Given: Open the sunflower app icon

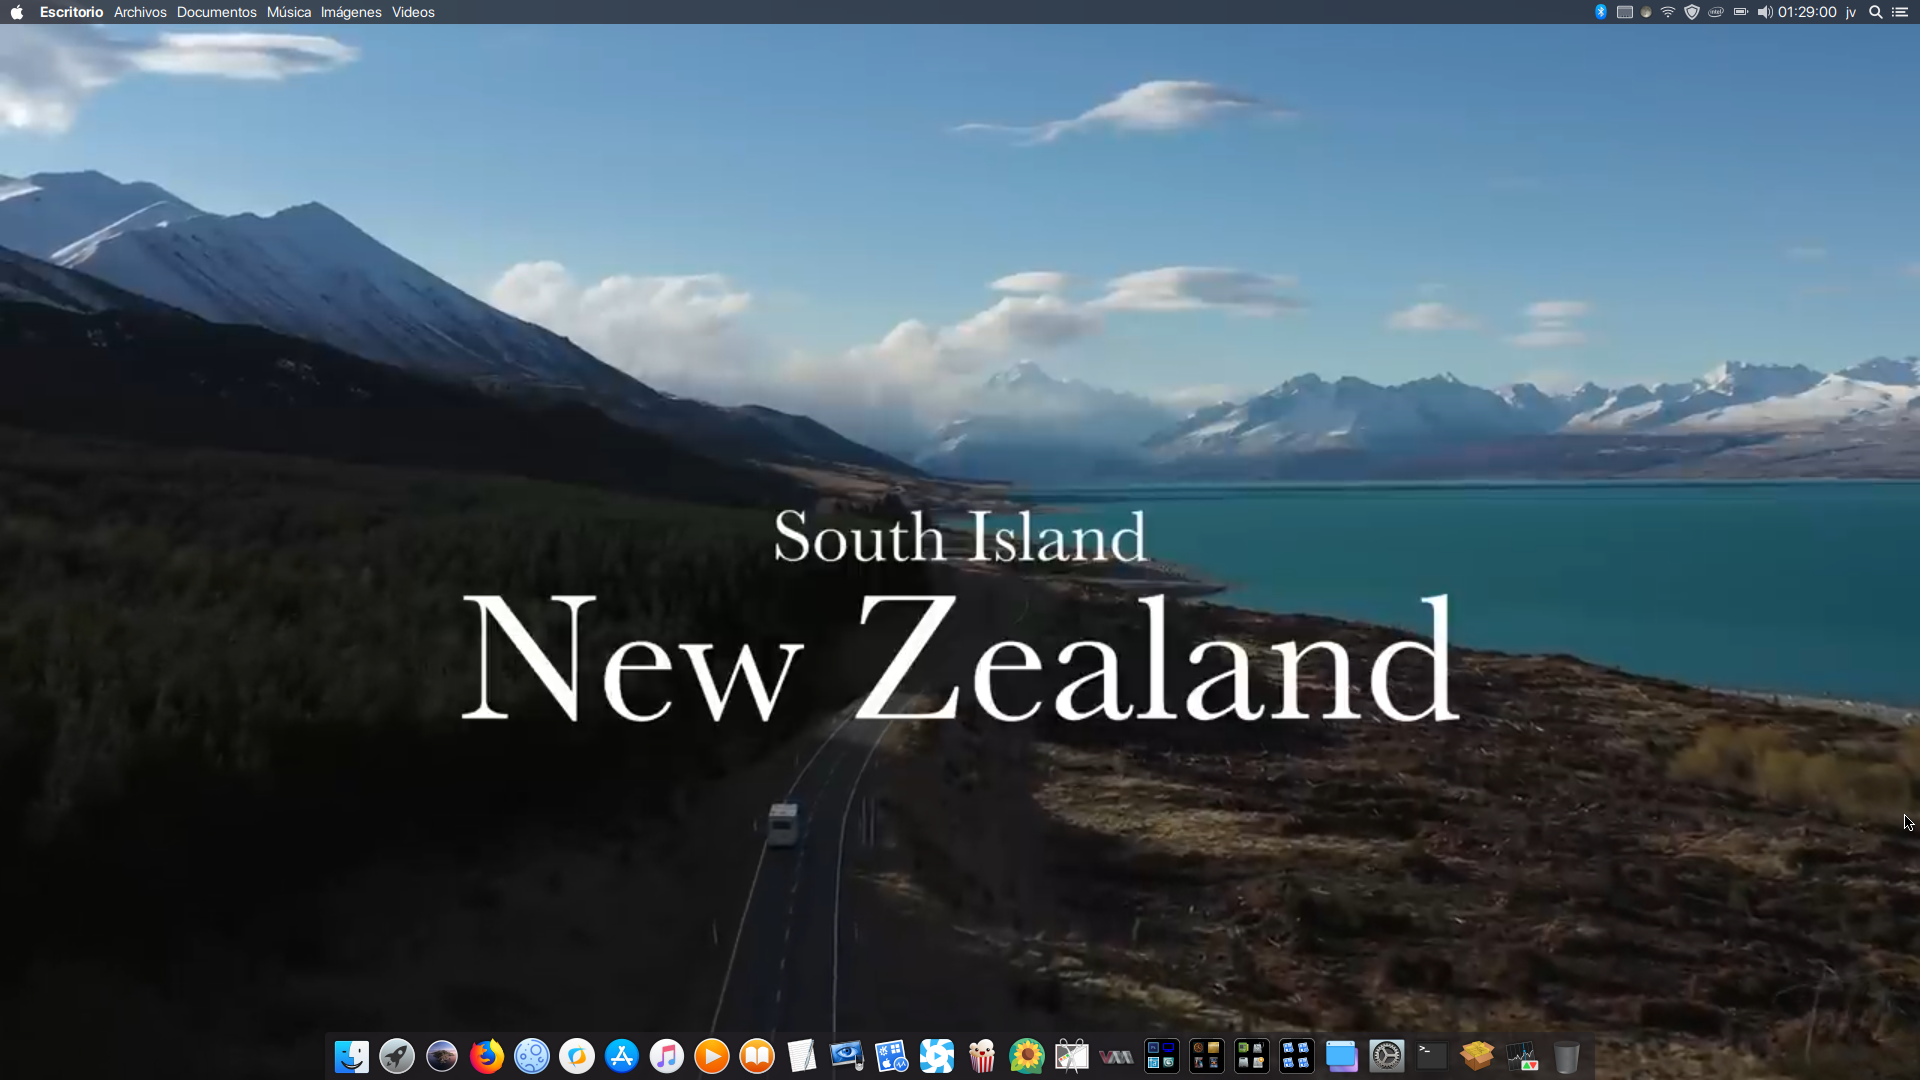Looking at the screenshot, I should coord(1027,1056).
